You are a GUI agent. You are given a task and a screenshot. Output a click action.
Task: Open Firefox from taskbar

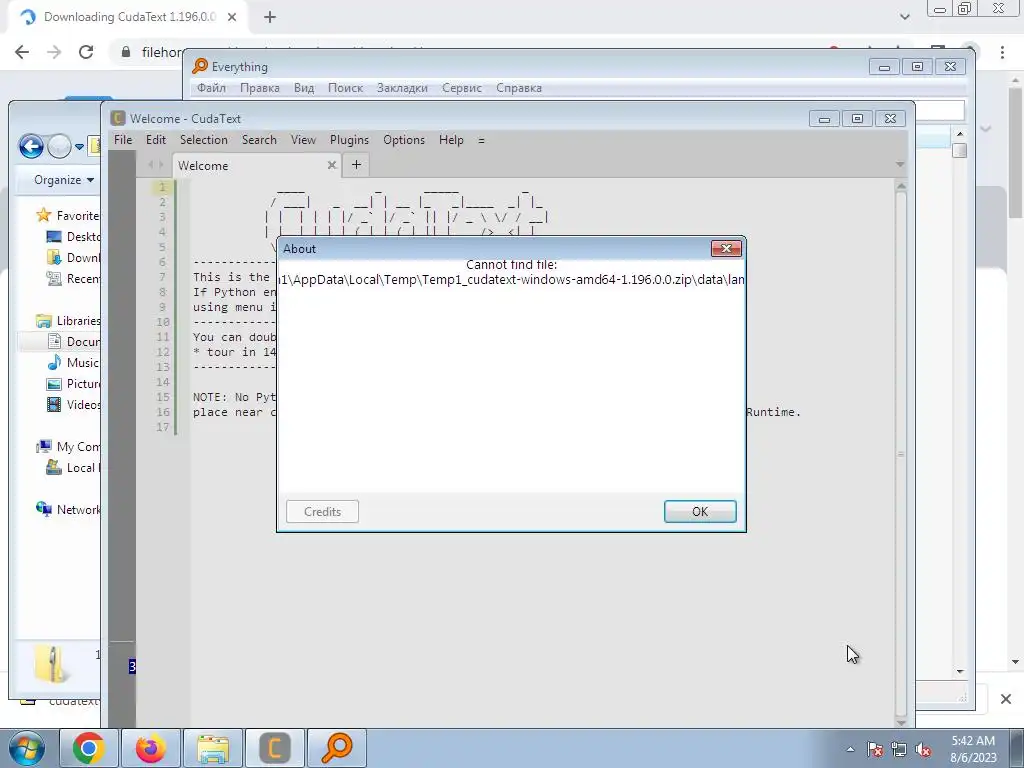pyautogui.click(x=150, y=748)
